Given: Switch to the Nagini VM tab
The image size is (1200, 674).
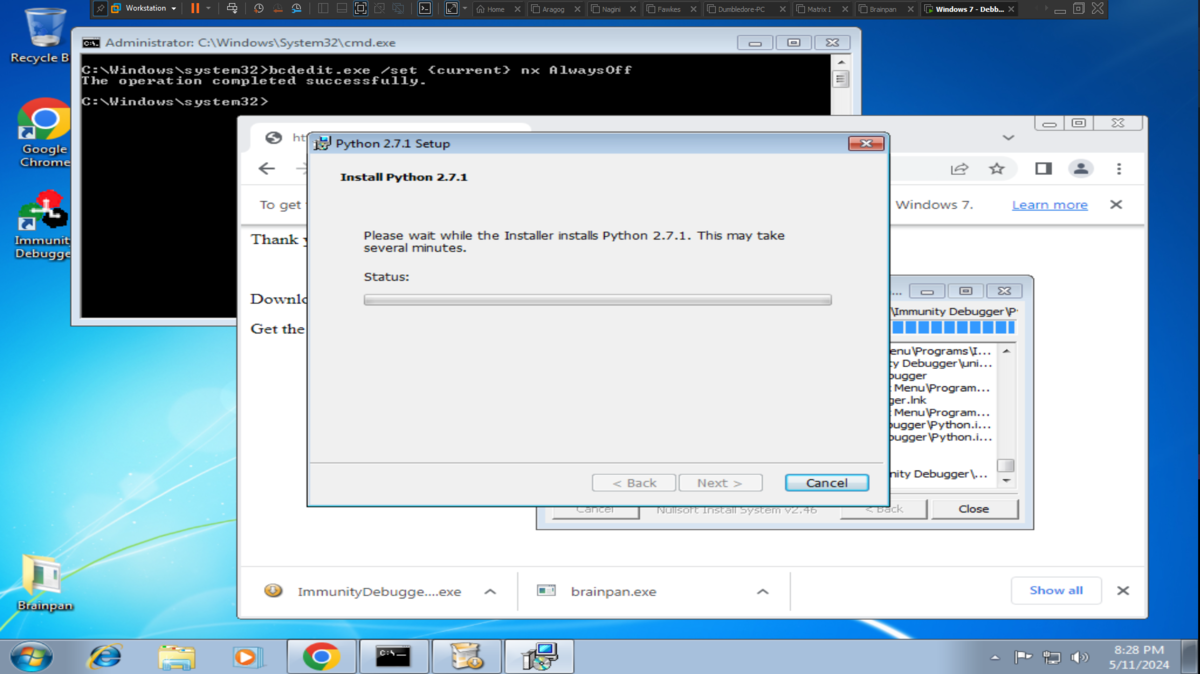Looking at the screenshot, I should (x=611, y=8).
